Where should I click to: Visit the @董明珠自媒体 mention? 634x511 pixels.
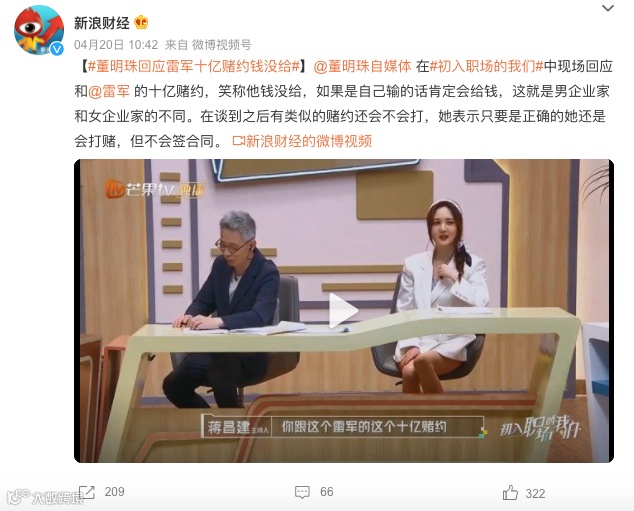point(362,66)
